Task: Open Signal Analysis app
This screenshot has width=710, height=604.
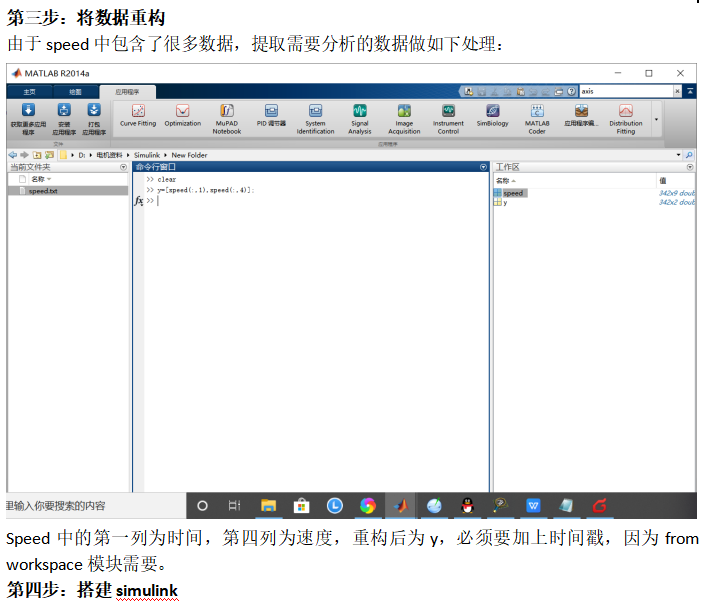Action: (x=360, y=119)
